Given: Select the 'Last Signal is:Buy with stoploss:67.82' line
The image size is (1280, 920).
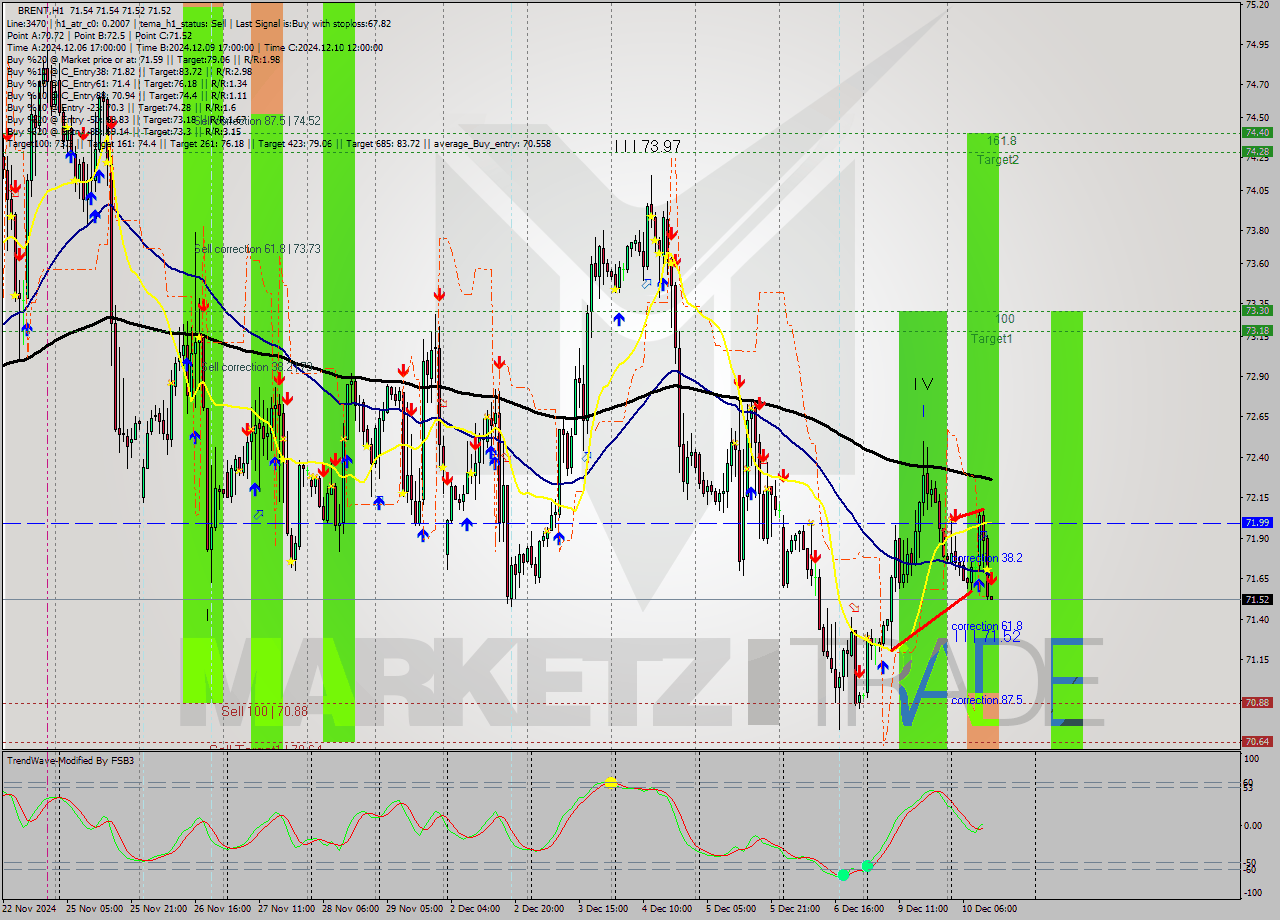Looking at the screenshot, I should [313, 23].
